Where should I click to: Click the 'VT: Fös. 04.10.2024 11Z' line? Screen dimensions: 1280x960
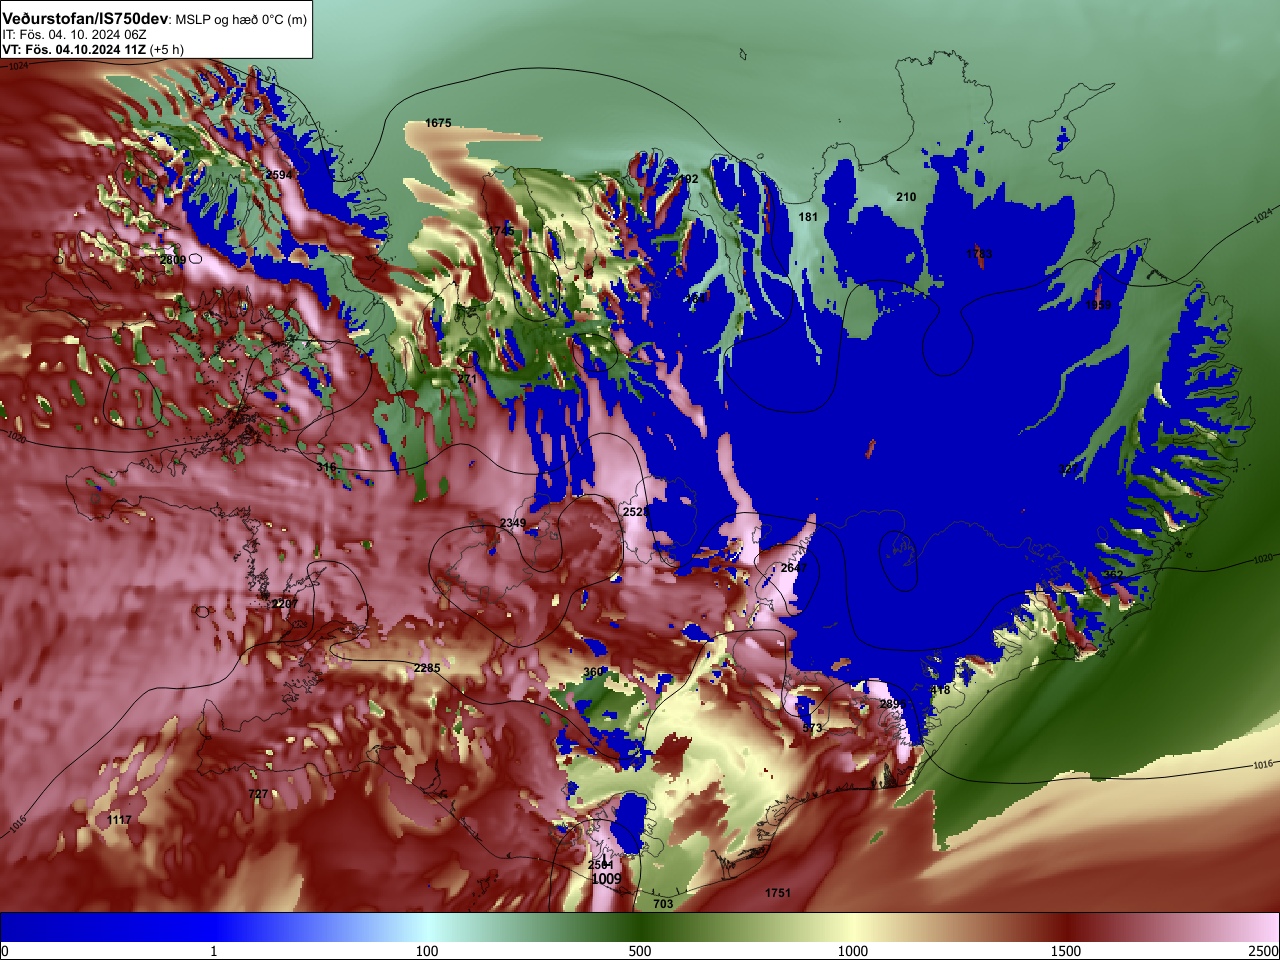click(x=74, y=49)
